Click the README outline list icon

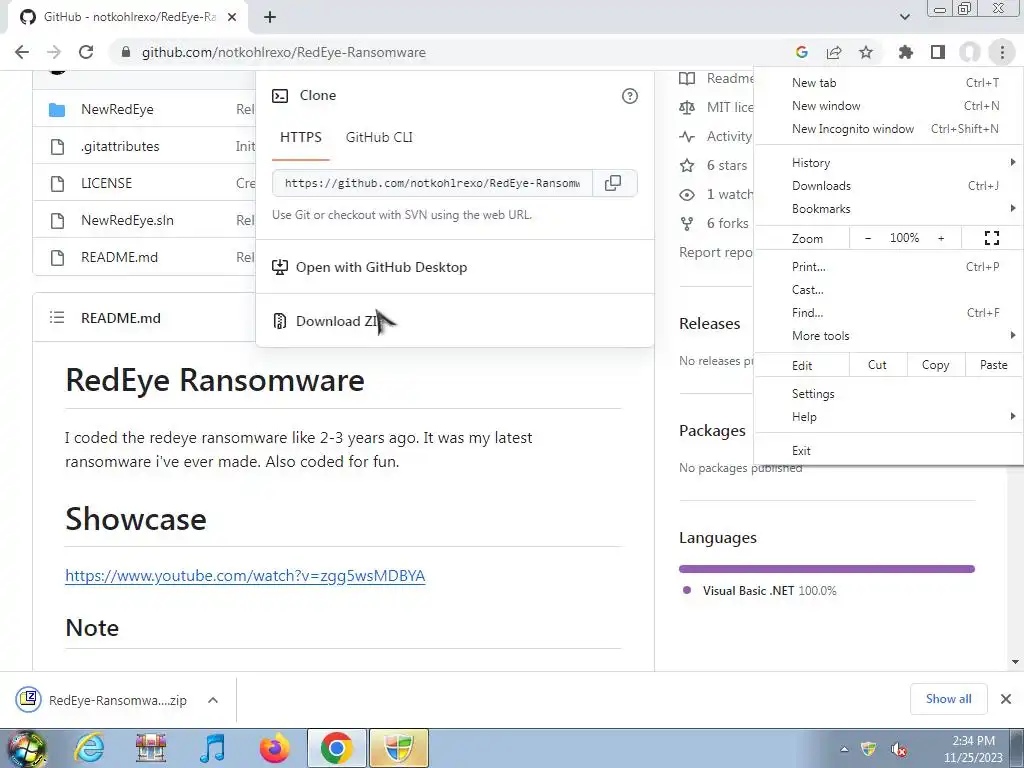[x=57, y=318]
